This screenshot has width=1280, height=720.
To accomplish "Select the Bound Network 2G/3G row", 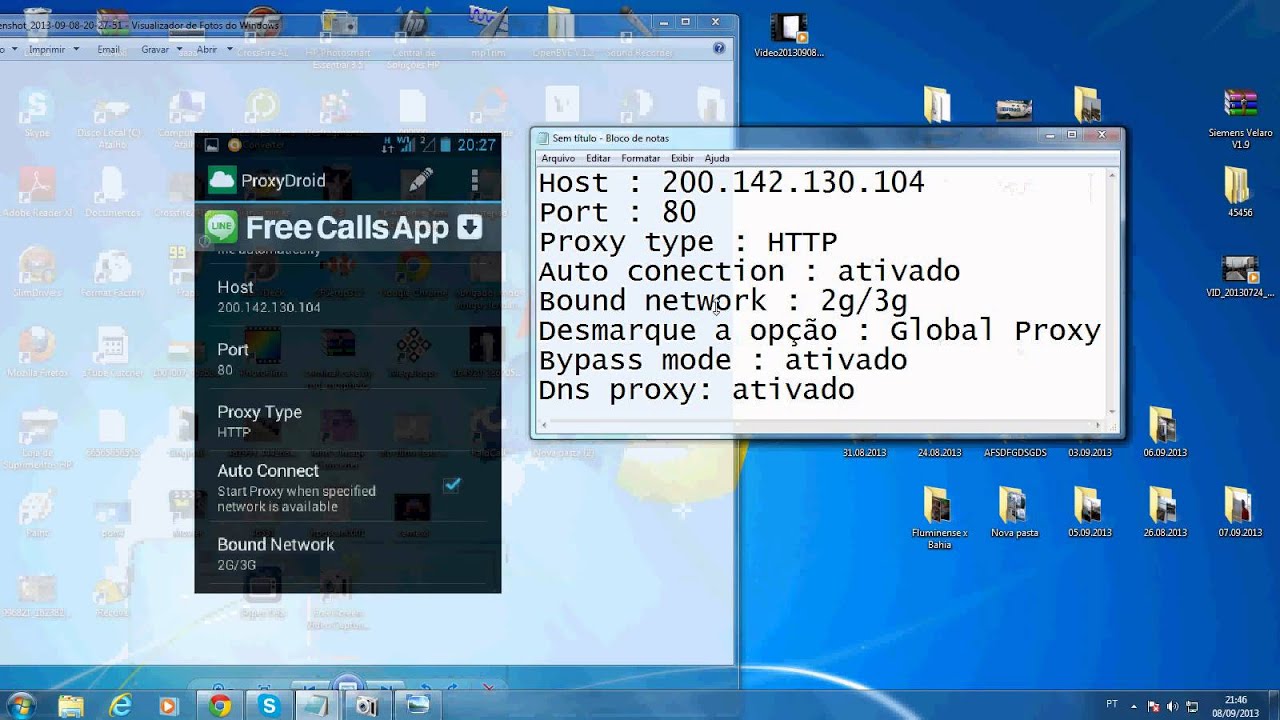I will [347, 554].
